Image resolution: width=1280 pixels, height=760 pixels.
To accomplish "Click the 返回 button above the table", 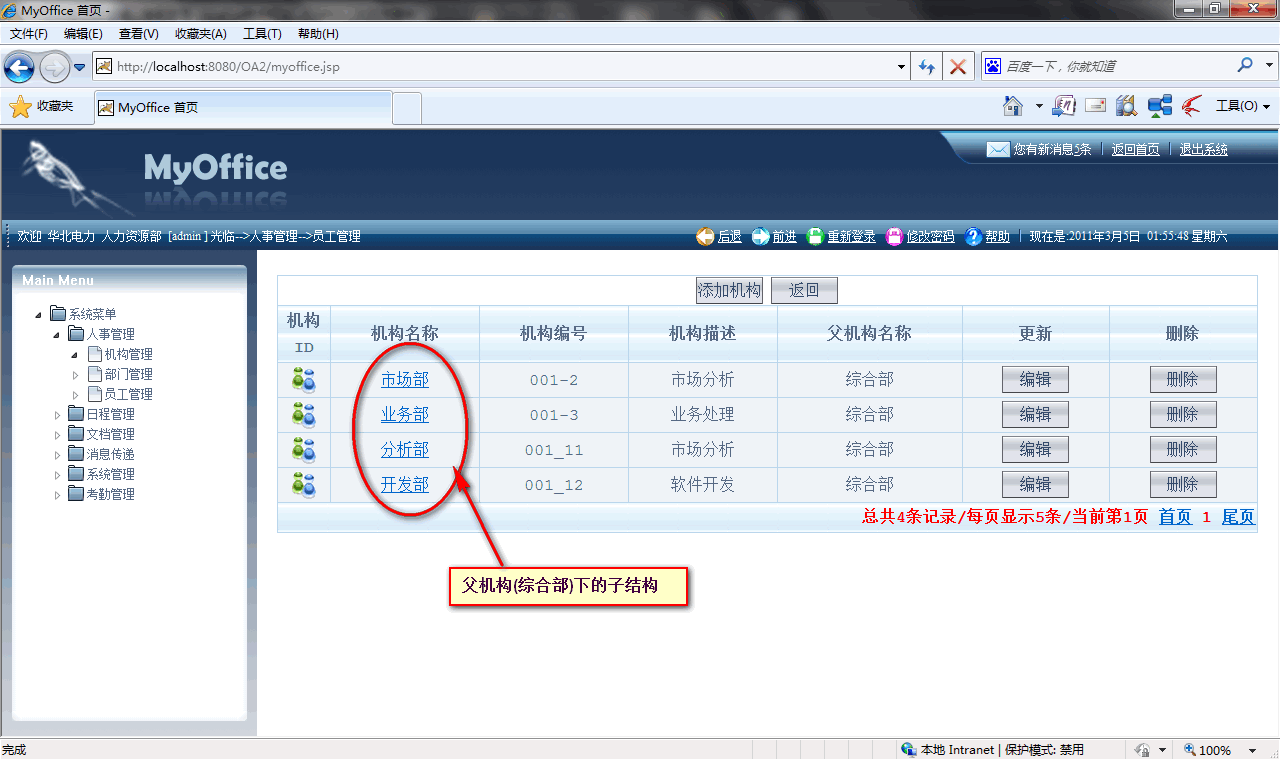I will coord(804,291).
